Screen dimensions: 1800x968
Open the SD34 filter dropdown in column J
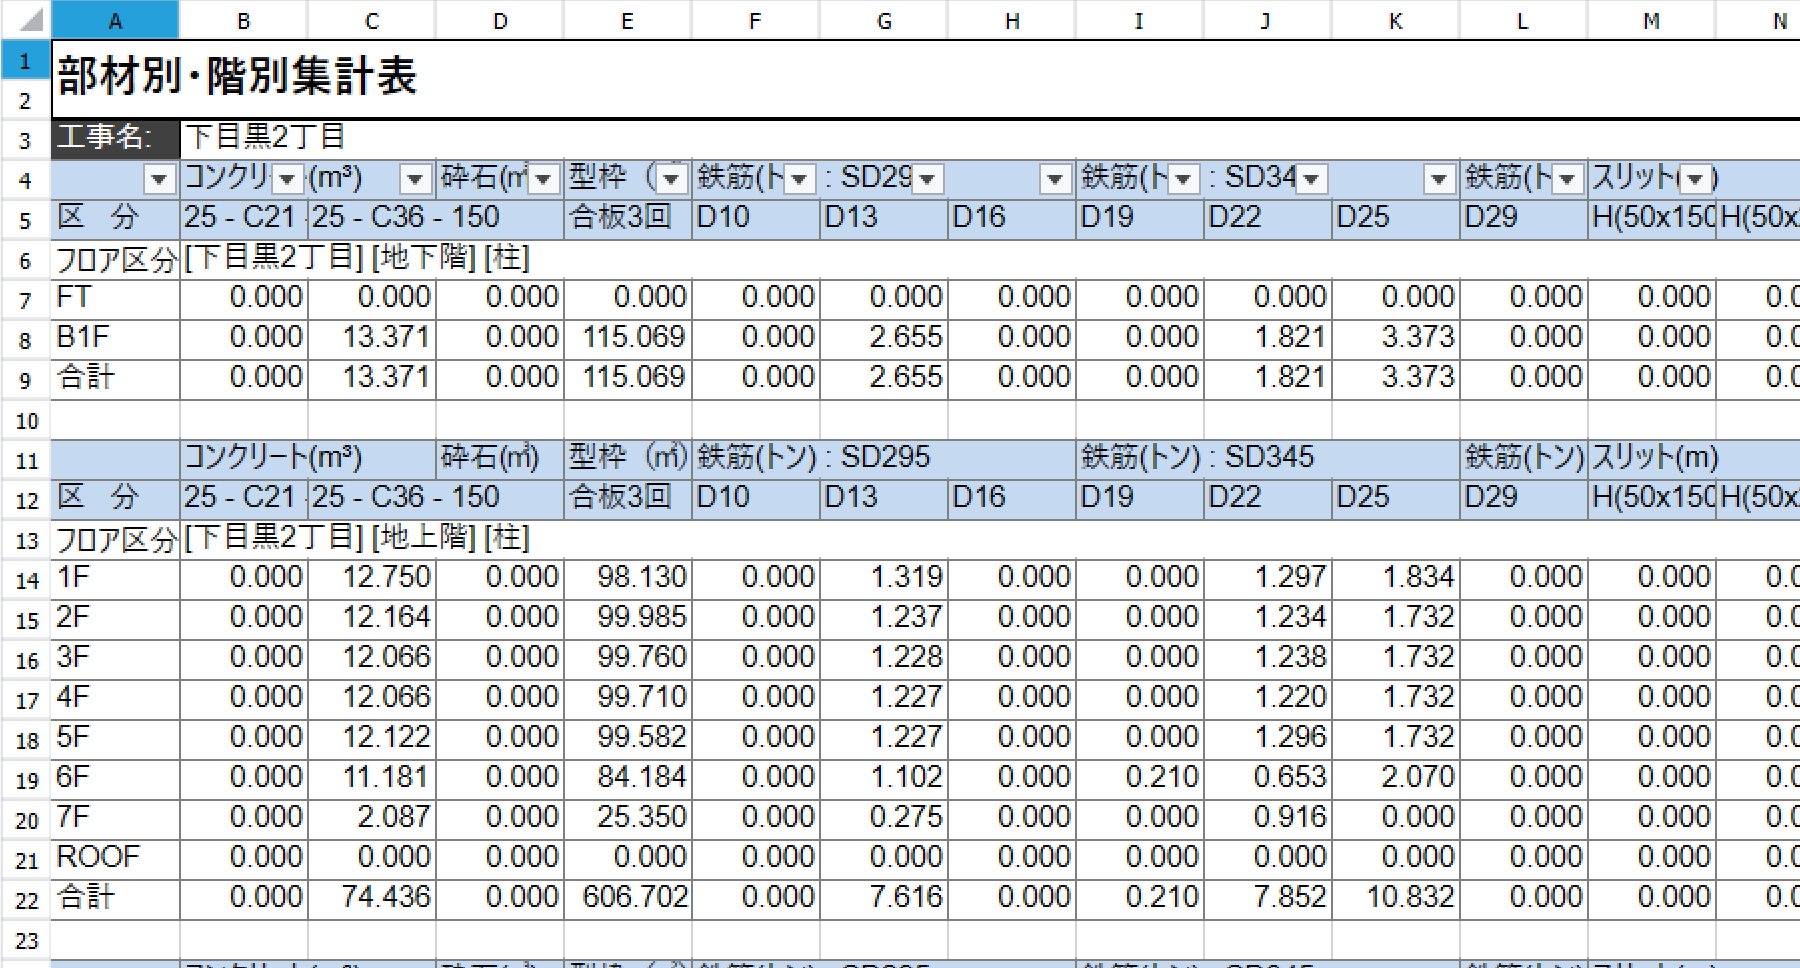pyautogui.click(x=1311, y=180)
